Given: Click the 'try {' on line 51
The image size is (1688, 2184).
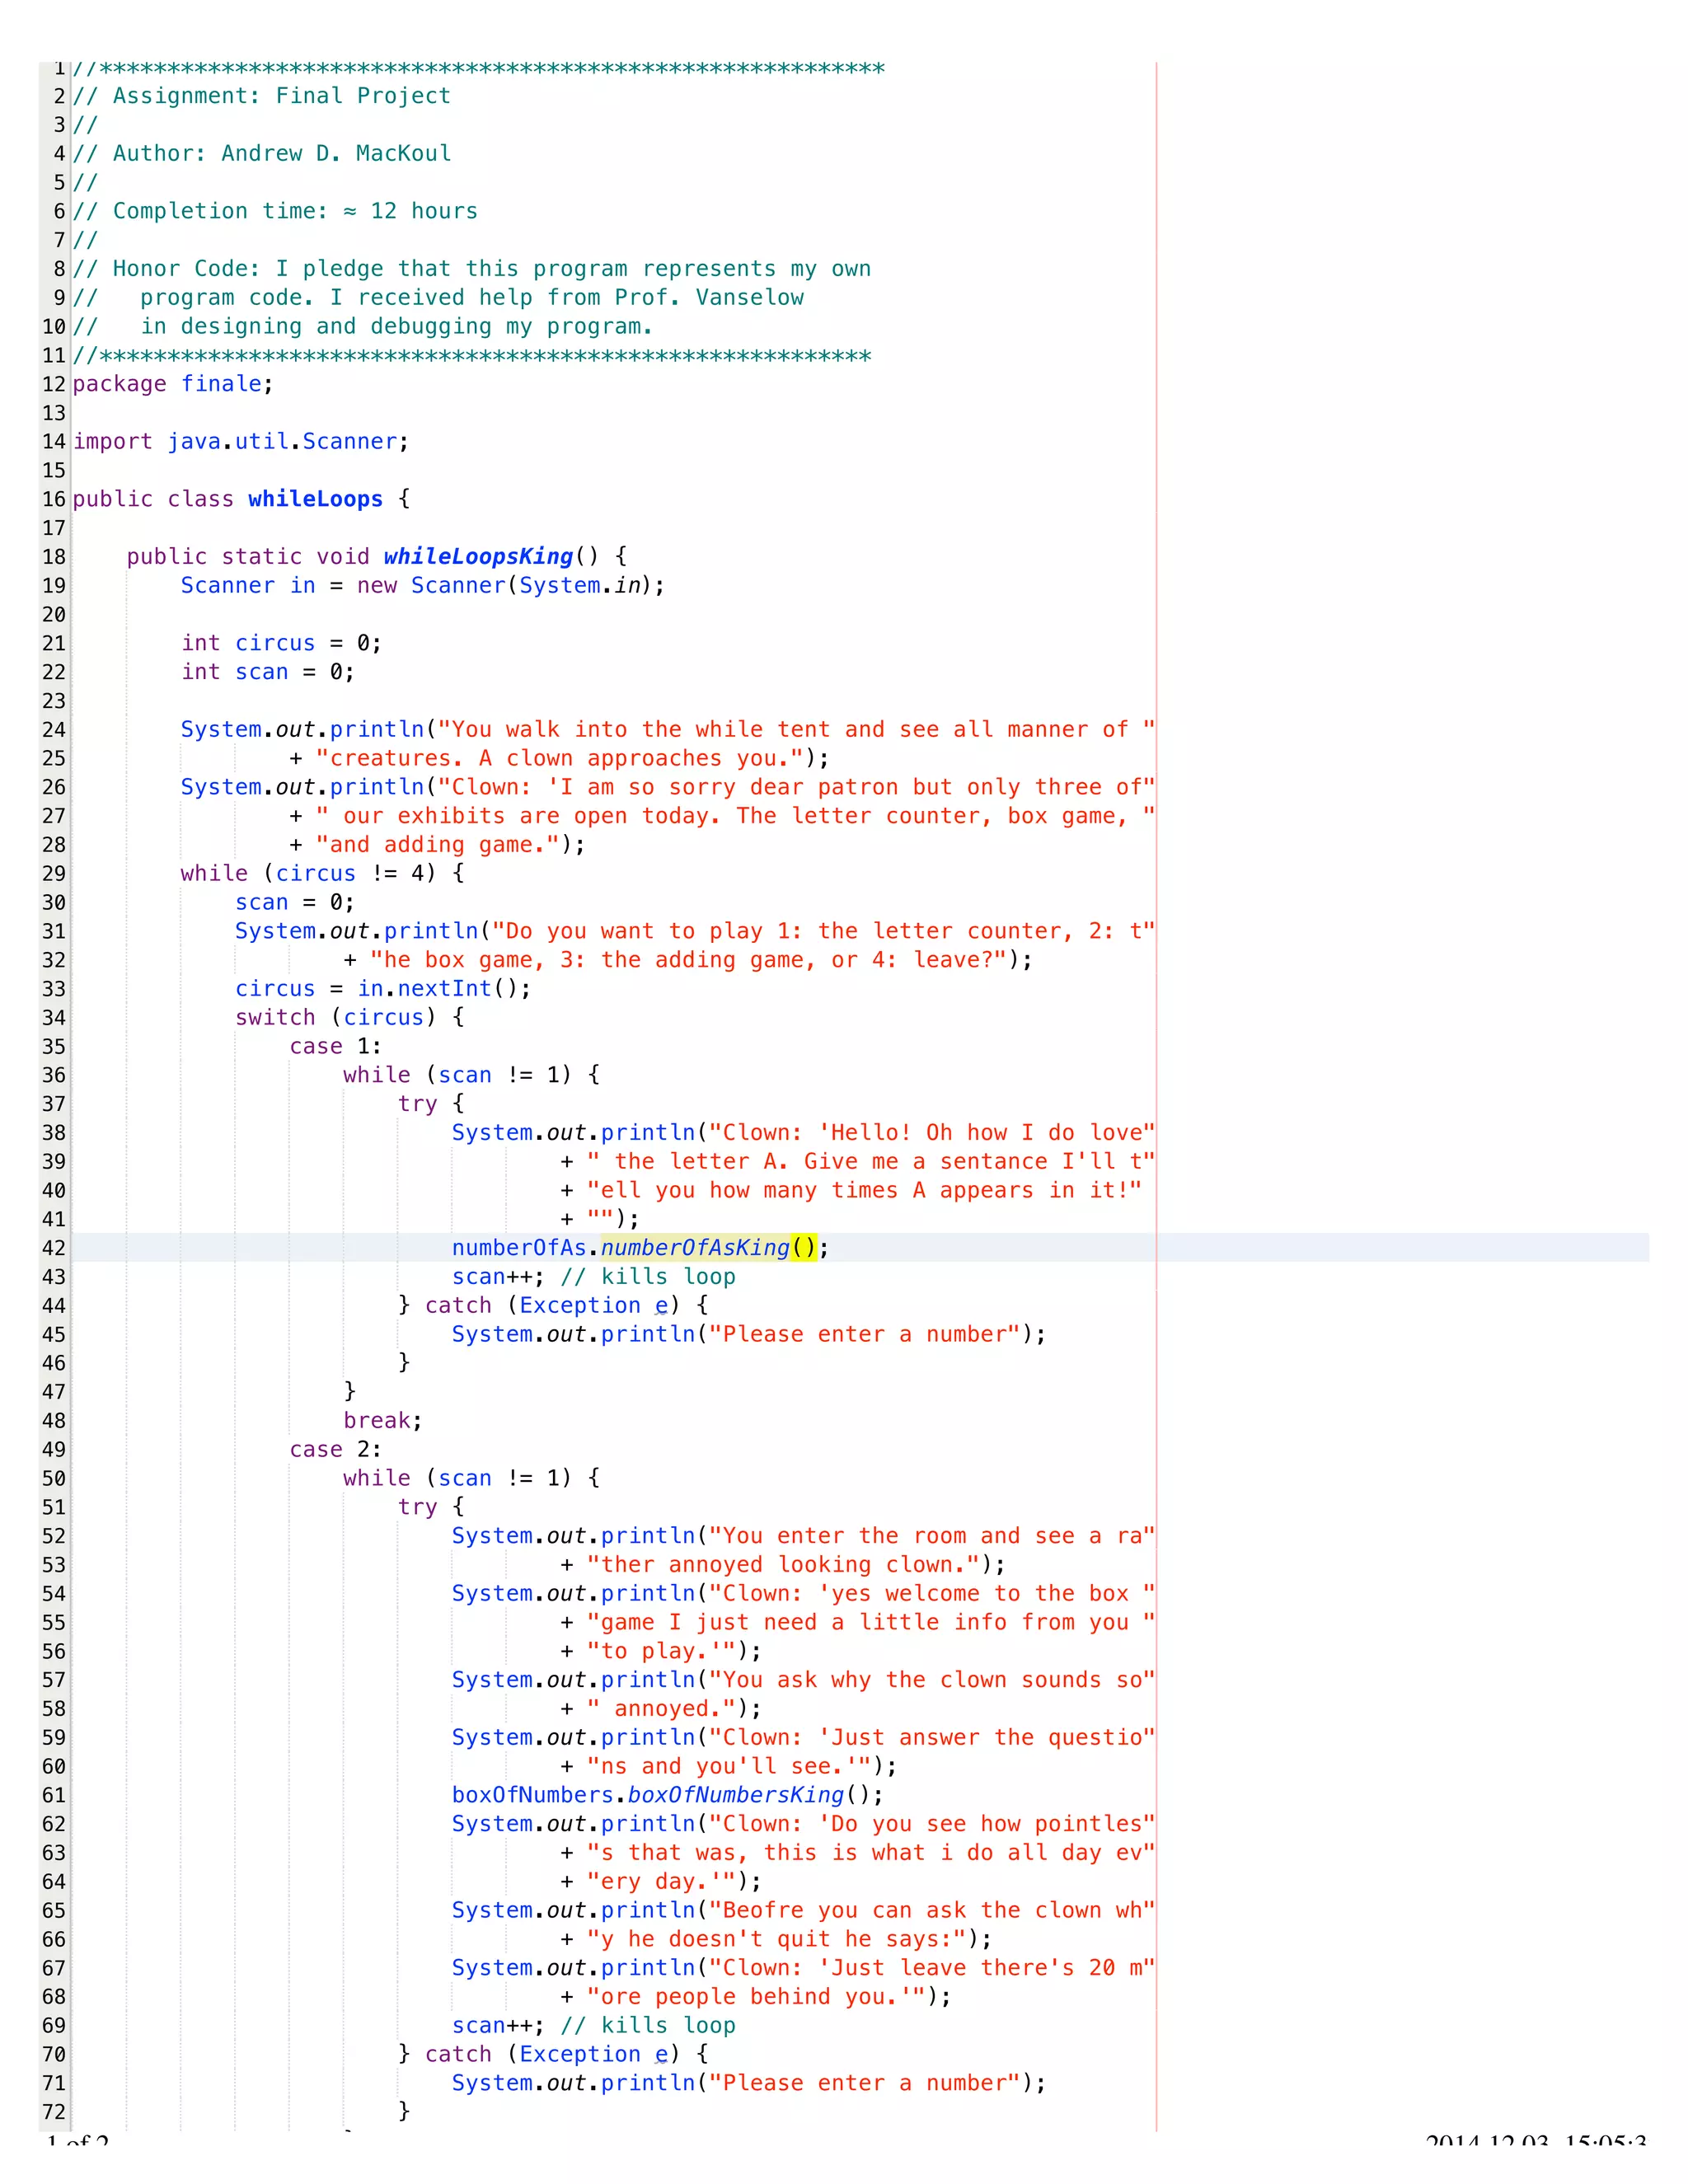Looking at the screenshot, I should (x=431, y=1508).
